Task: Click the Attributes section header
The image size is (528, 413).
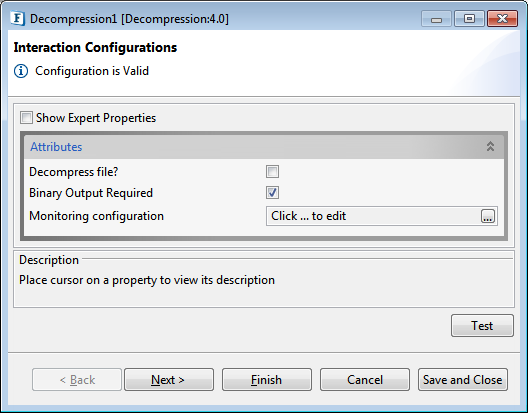Action: (x=264, y=147)
